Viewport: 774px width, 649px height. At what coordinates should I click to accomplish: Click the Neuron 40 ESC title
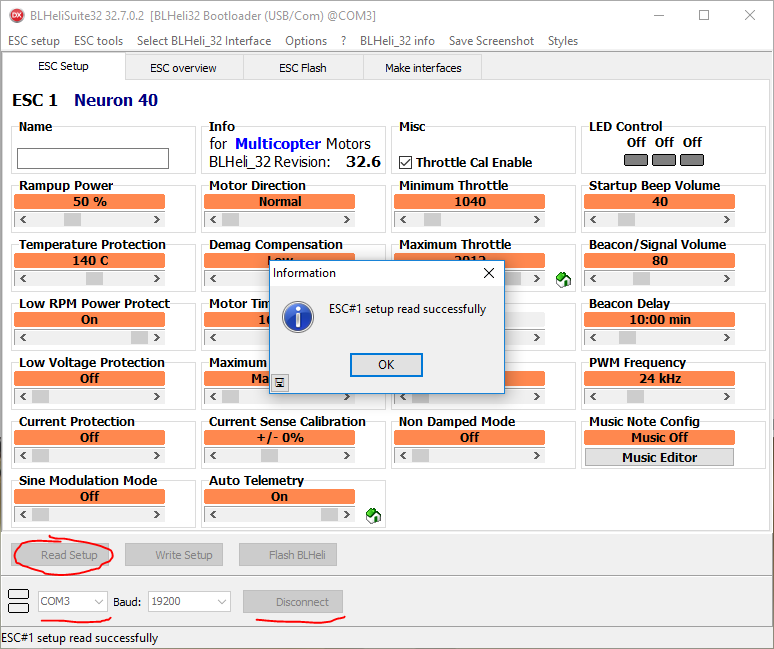click(x=116, y=100)
